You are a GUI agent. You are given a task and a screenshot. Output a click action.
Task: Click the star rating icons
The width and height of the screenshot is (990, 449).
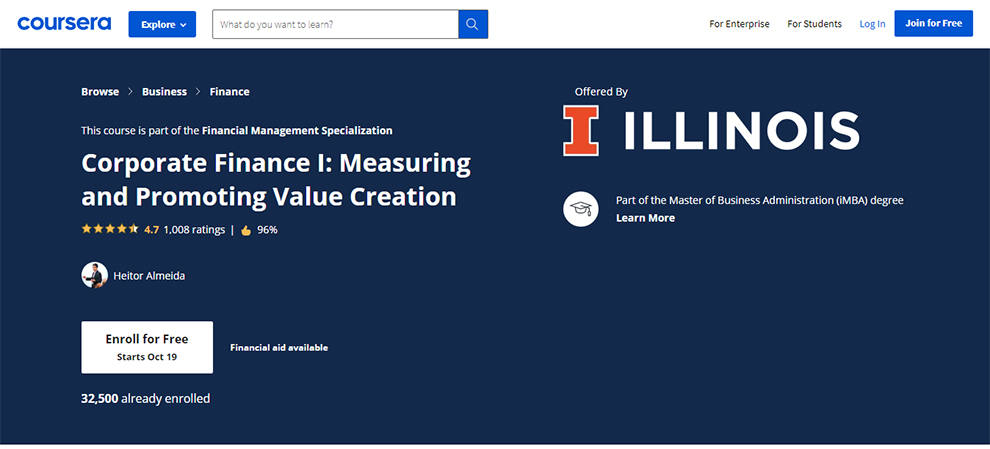(110, 229)
